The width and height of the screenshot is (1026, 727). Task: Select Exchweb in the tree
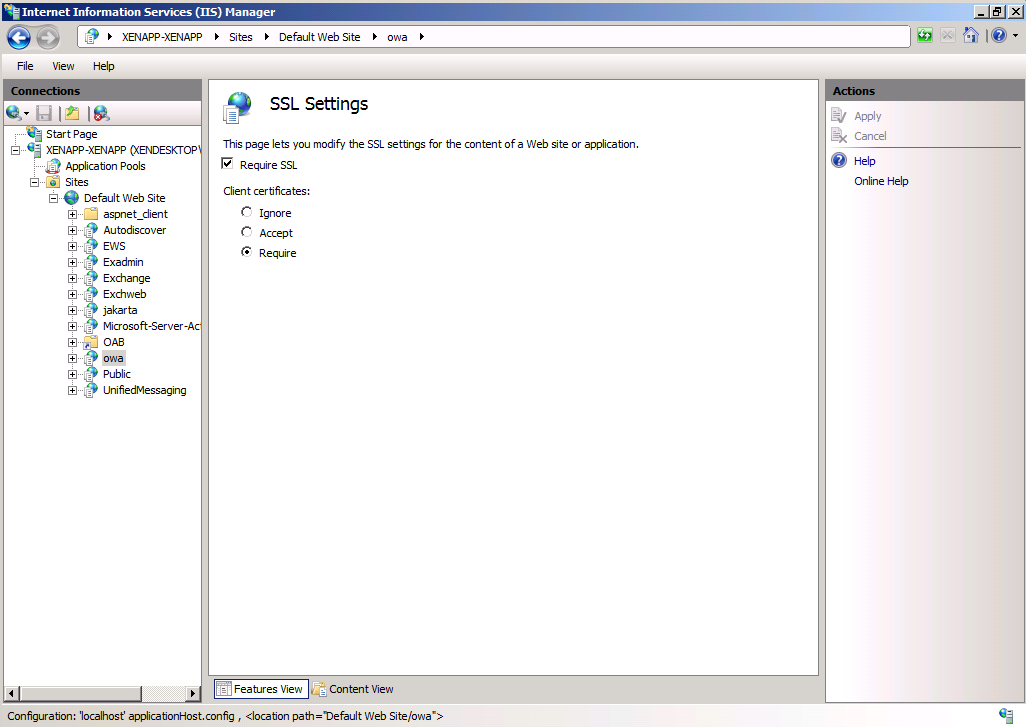[124, 294]
